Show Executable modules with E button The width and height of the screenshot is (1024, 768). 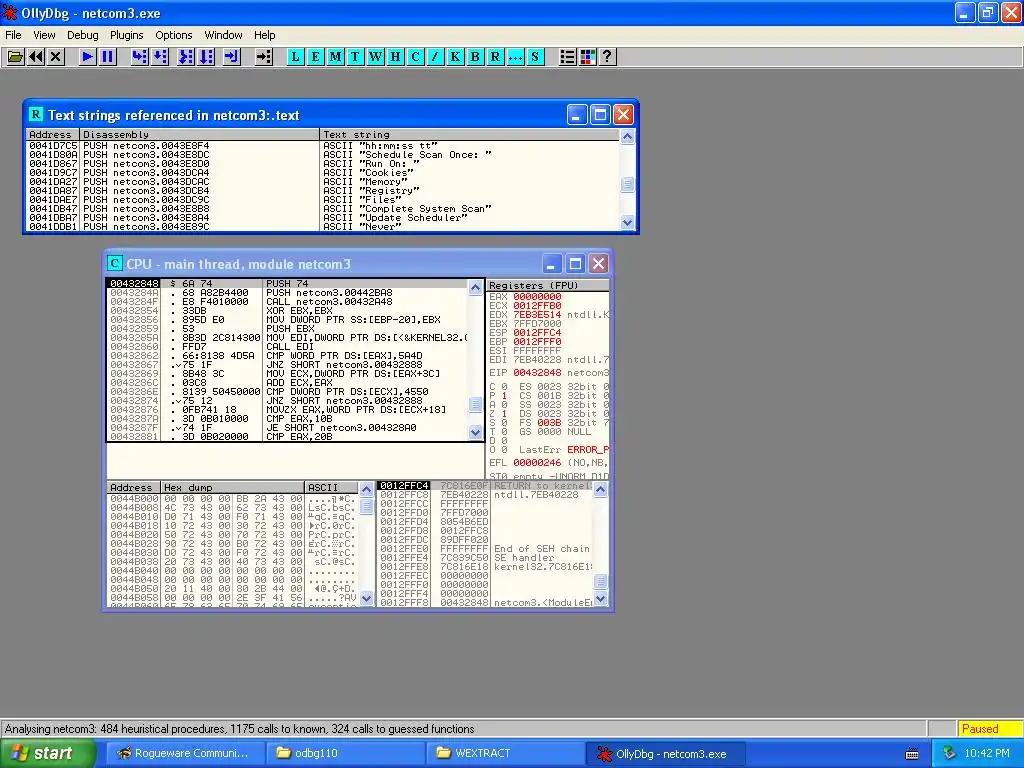point(315,57)
